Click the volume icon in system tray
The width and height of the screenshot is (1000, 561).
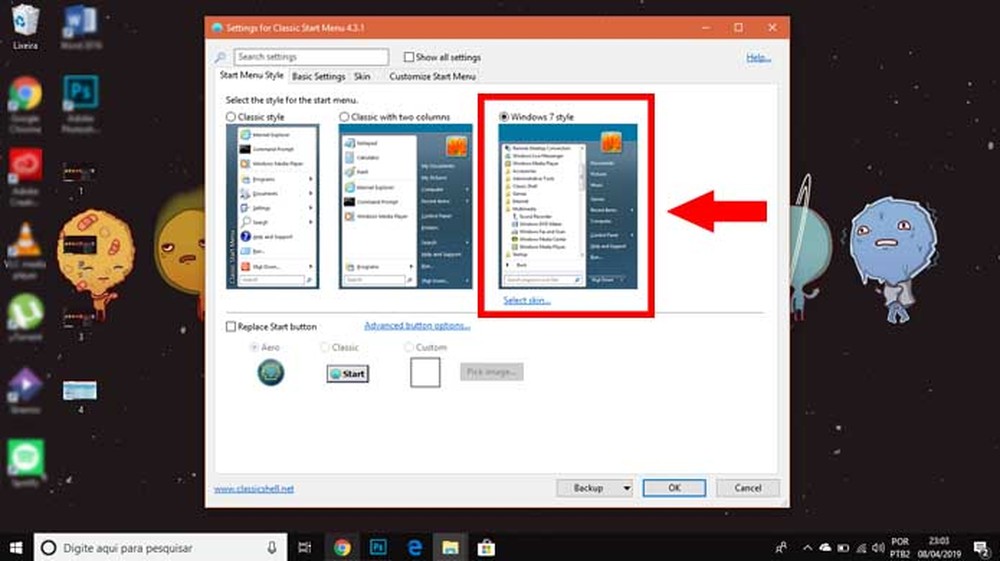pos(878,548)
